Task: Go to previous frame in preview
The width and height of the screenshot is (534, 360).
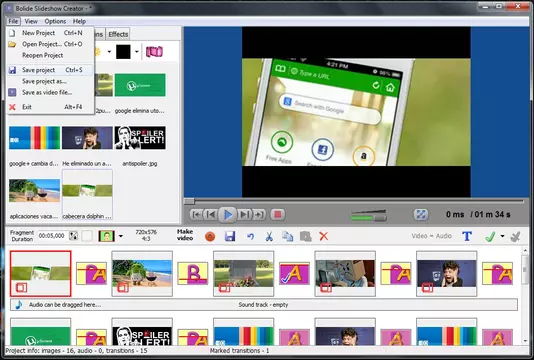Action: (211, 215)
